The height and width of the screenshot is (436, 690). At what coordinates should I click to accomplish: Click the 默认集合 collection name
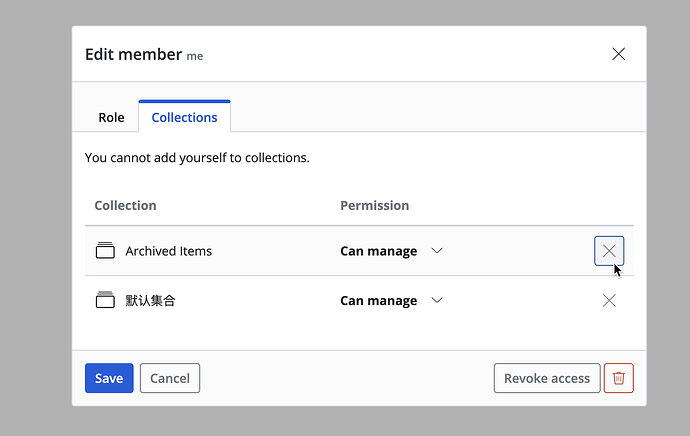click(150, 300)
